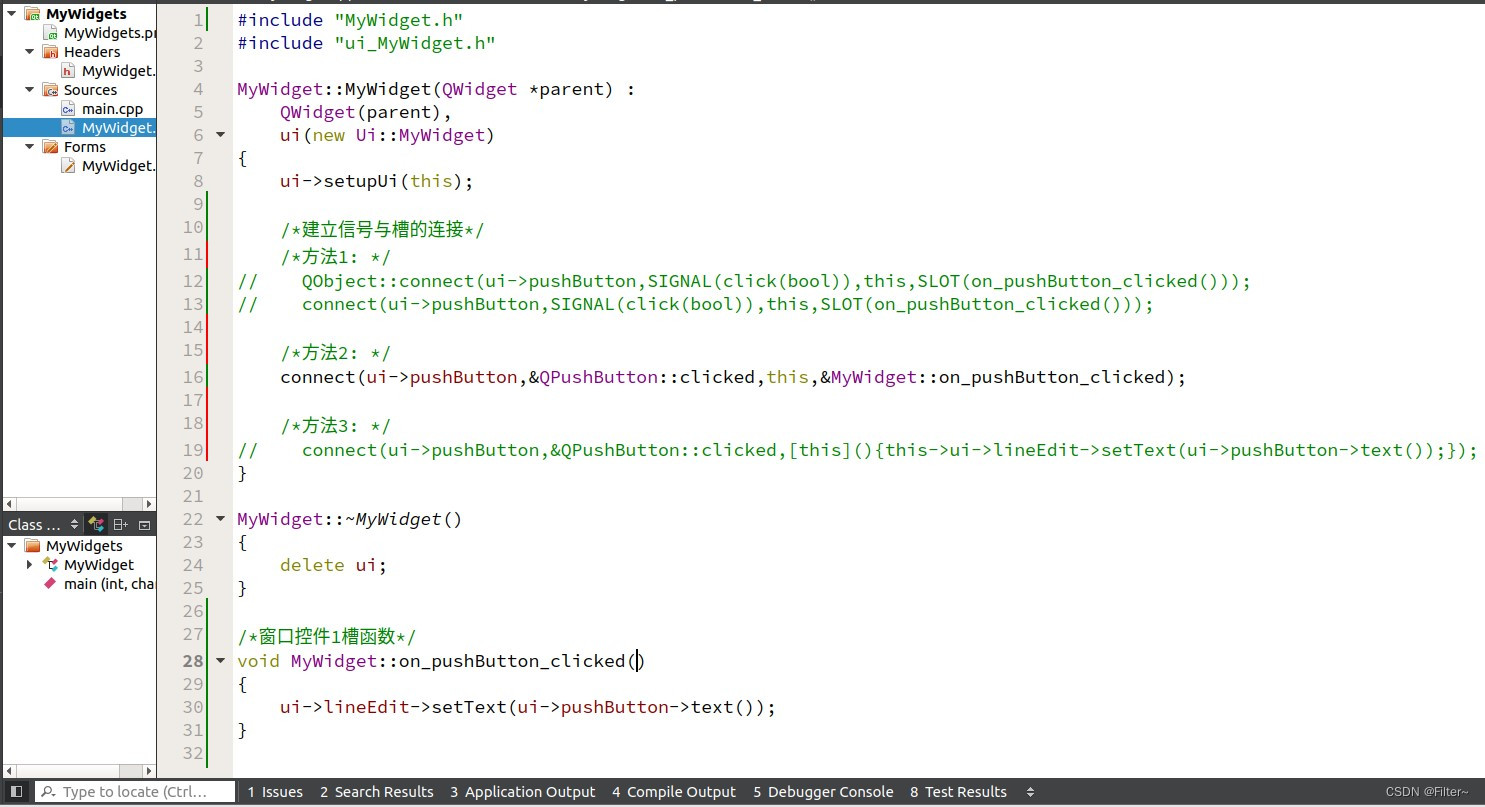Open the 1 Issues output pane
Viewport: 1485px width, 807px height.
[x=275, y=792]
